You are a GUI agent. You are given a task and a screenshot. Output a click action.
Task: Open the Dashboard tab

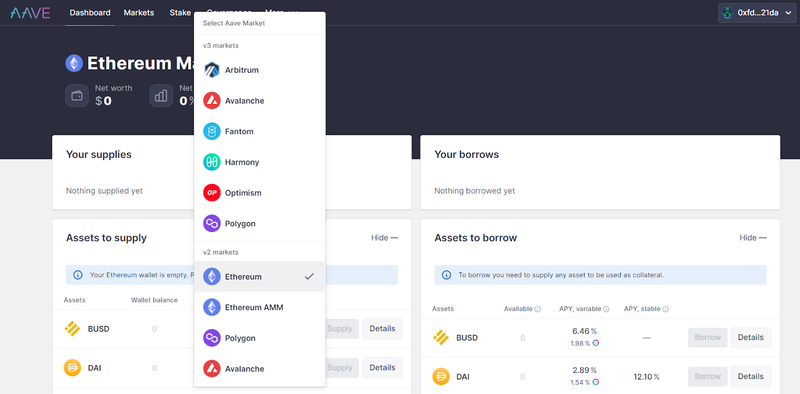[x=90, y=13]
